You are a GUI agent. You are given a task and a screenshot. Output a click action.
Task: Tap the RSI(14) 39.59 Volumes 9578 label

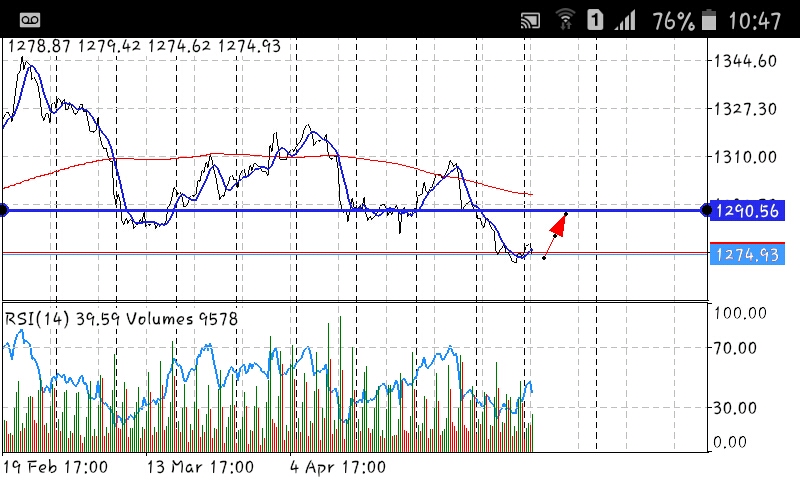pos(121,319)
